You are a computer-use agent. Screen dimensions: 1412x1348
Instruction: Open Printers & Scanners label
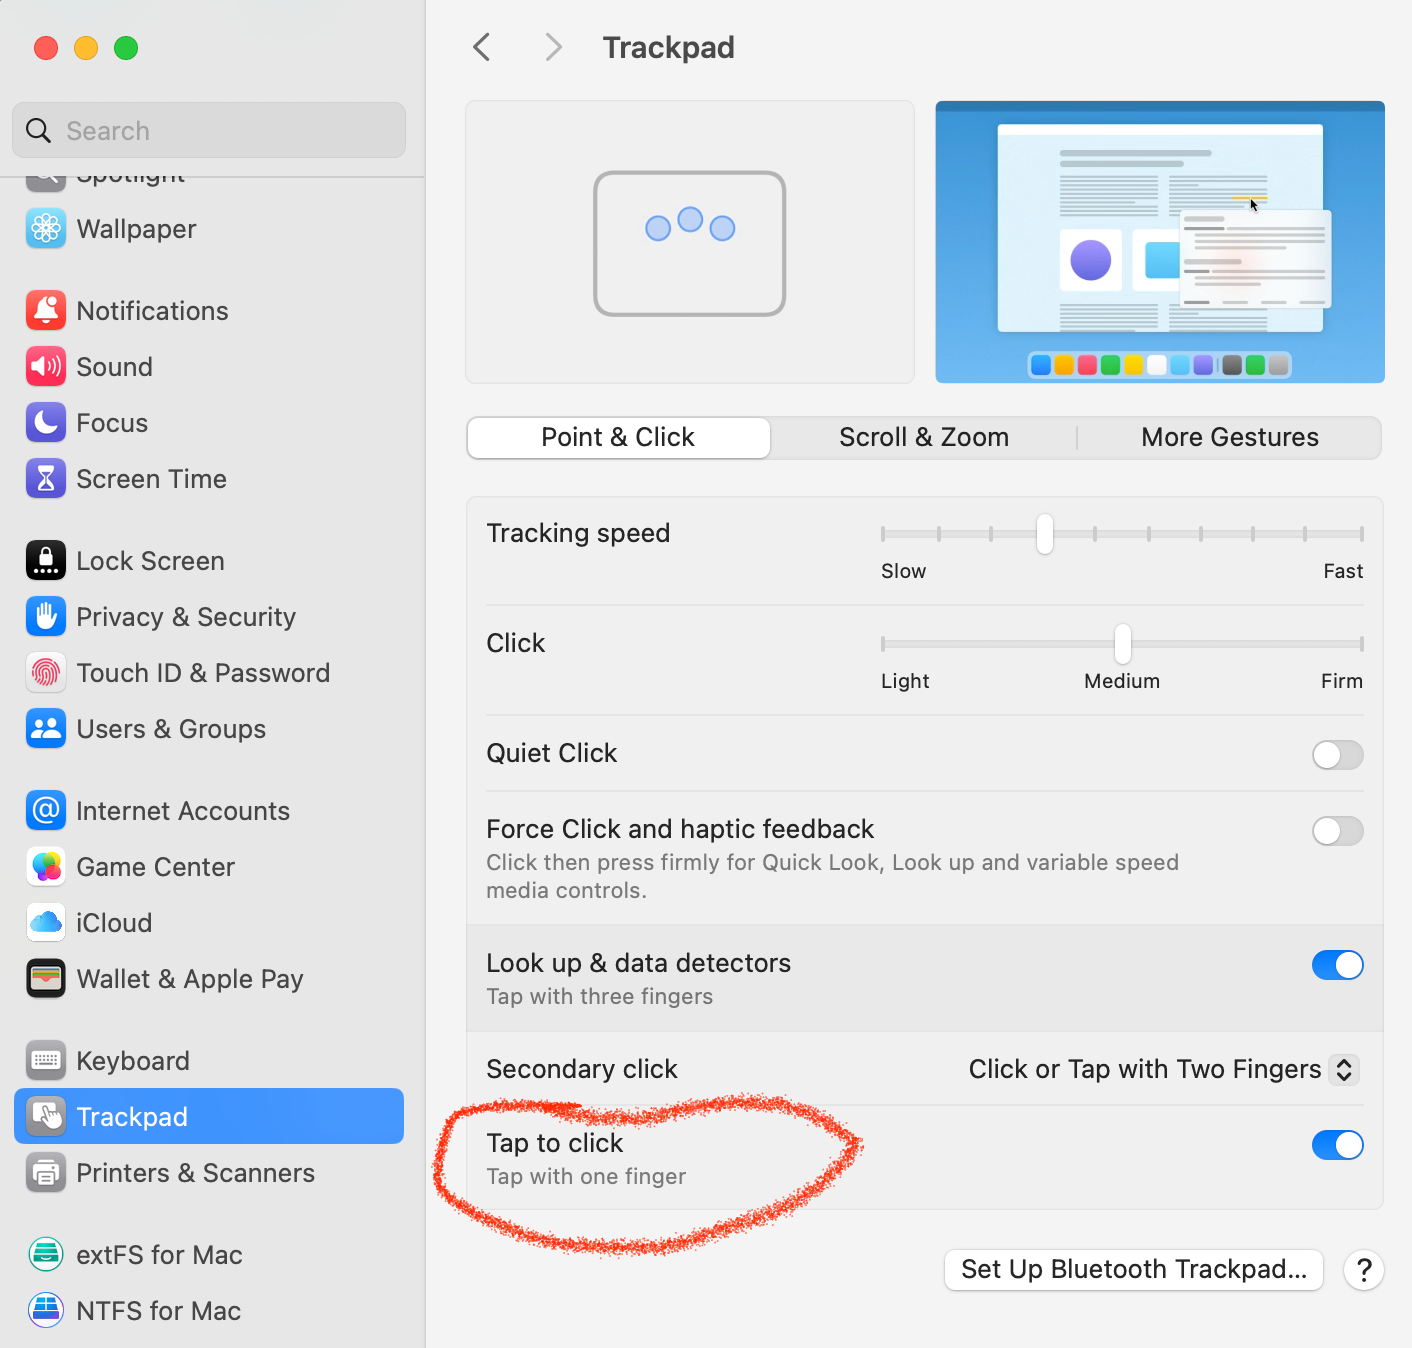point(196,1173)
